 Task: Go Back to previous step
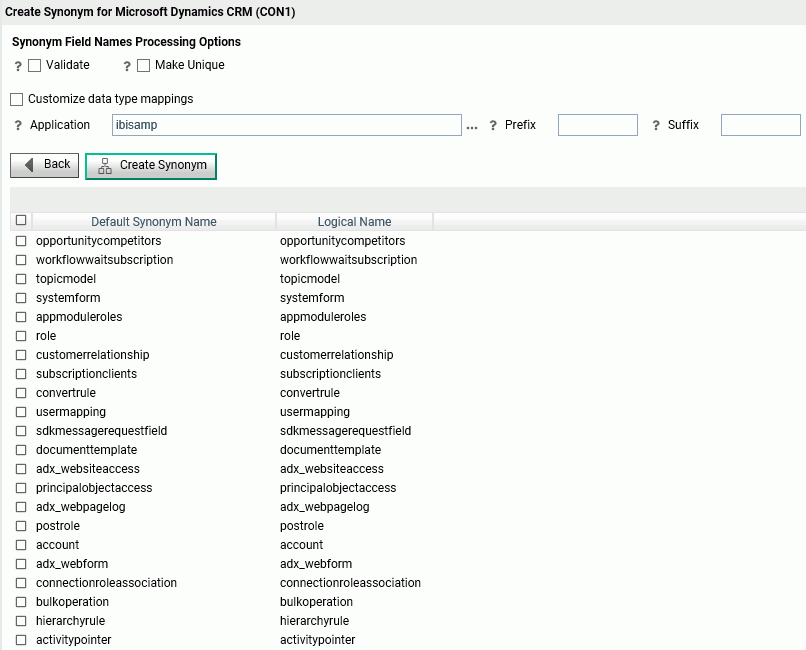(x=45, y=165)
